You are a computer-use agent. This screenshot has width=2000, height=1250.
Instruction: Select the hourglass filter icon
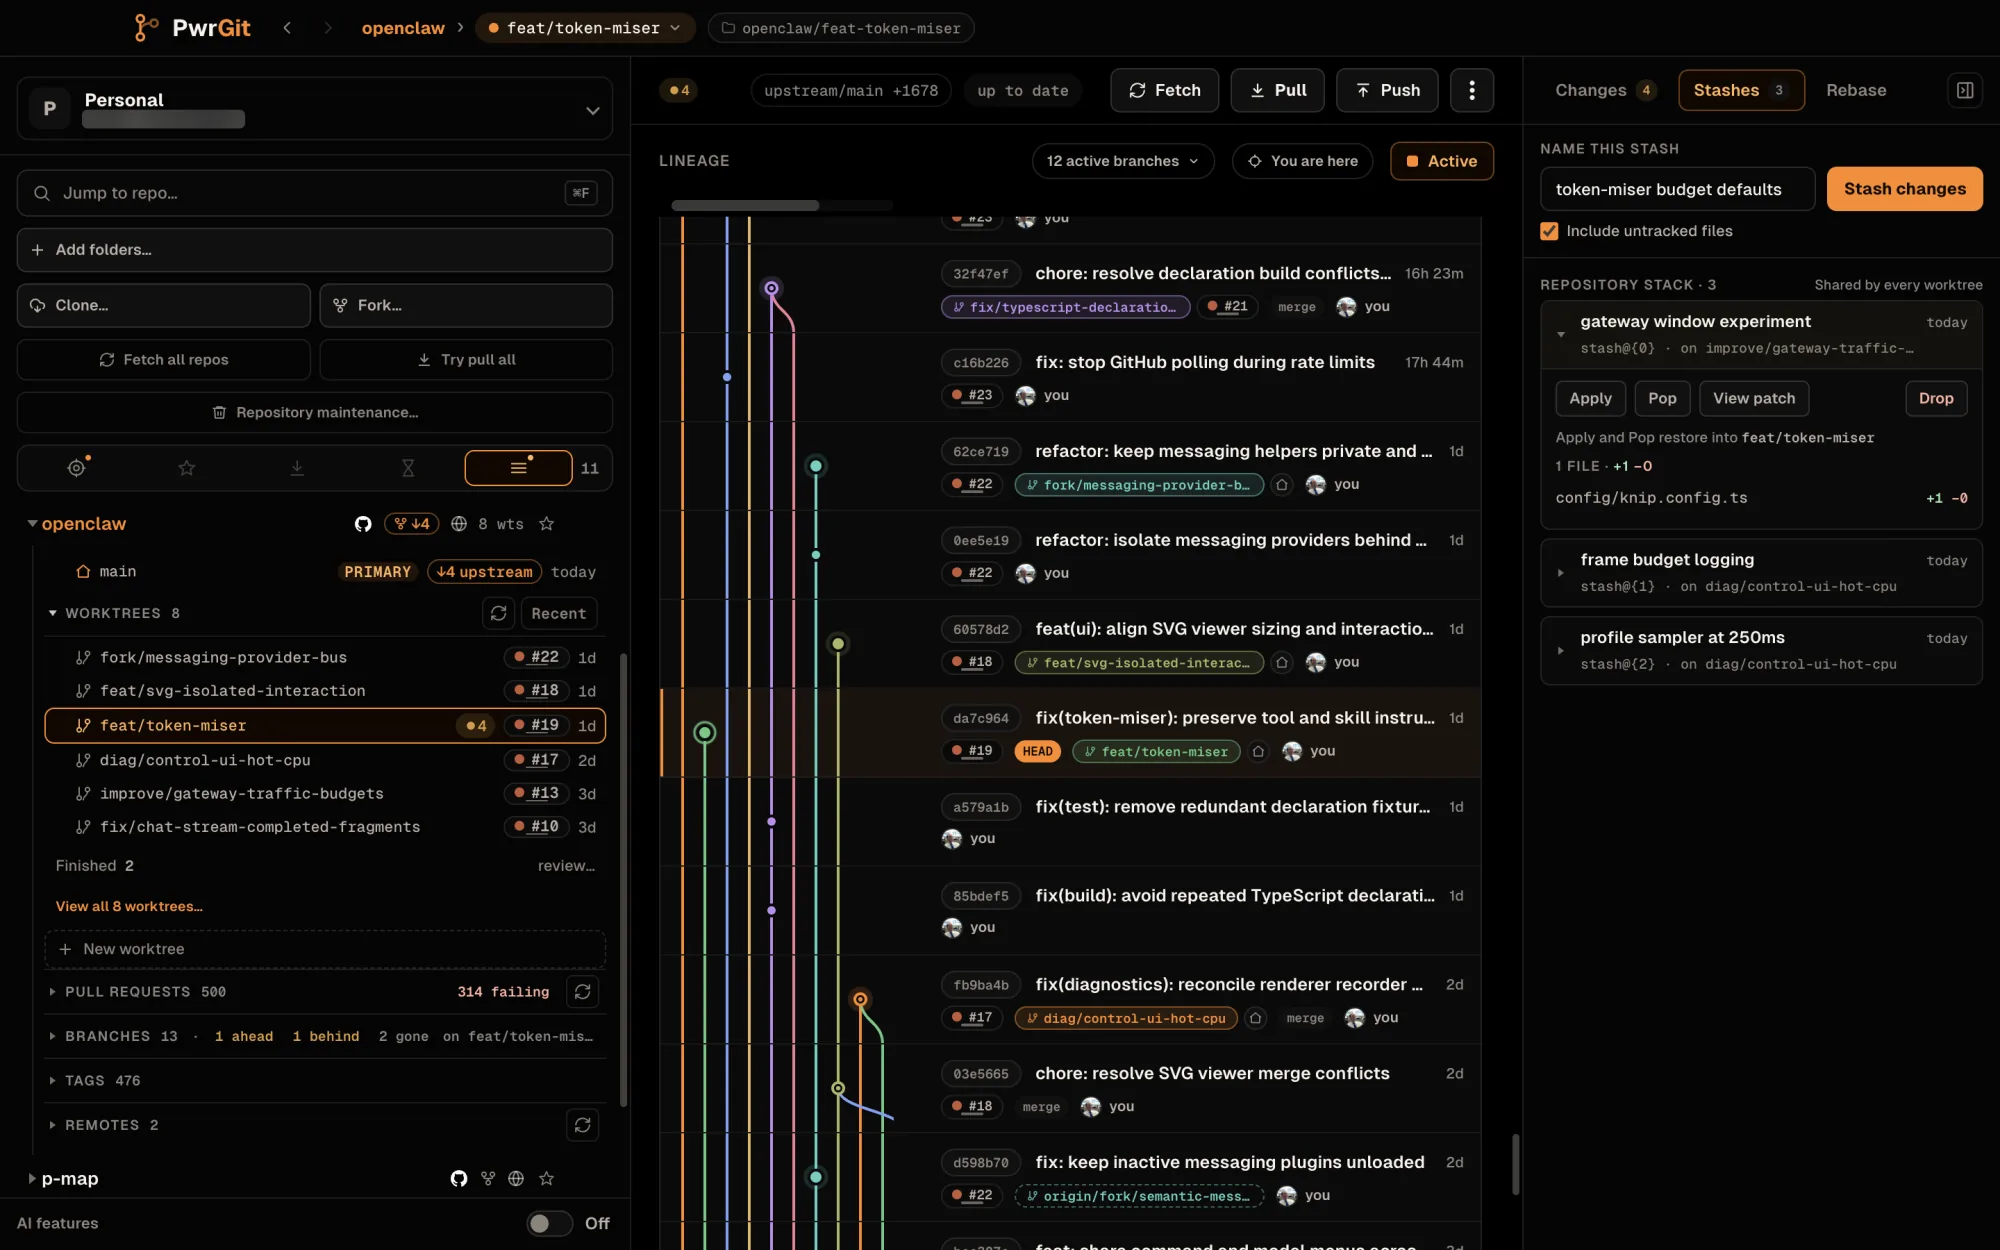click(408, 468)
